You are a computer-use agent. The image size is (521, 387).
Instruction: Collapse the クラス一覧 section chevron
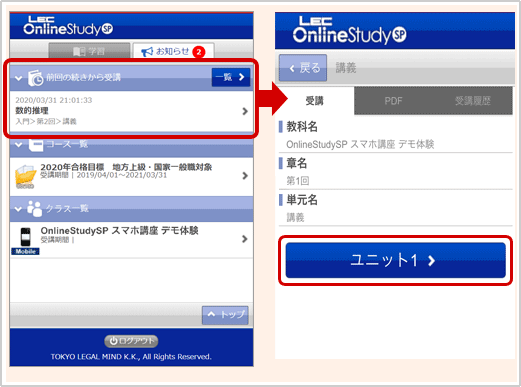[x=19, y=209]
